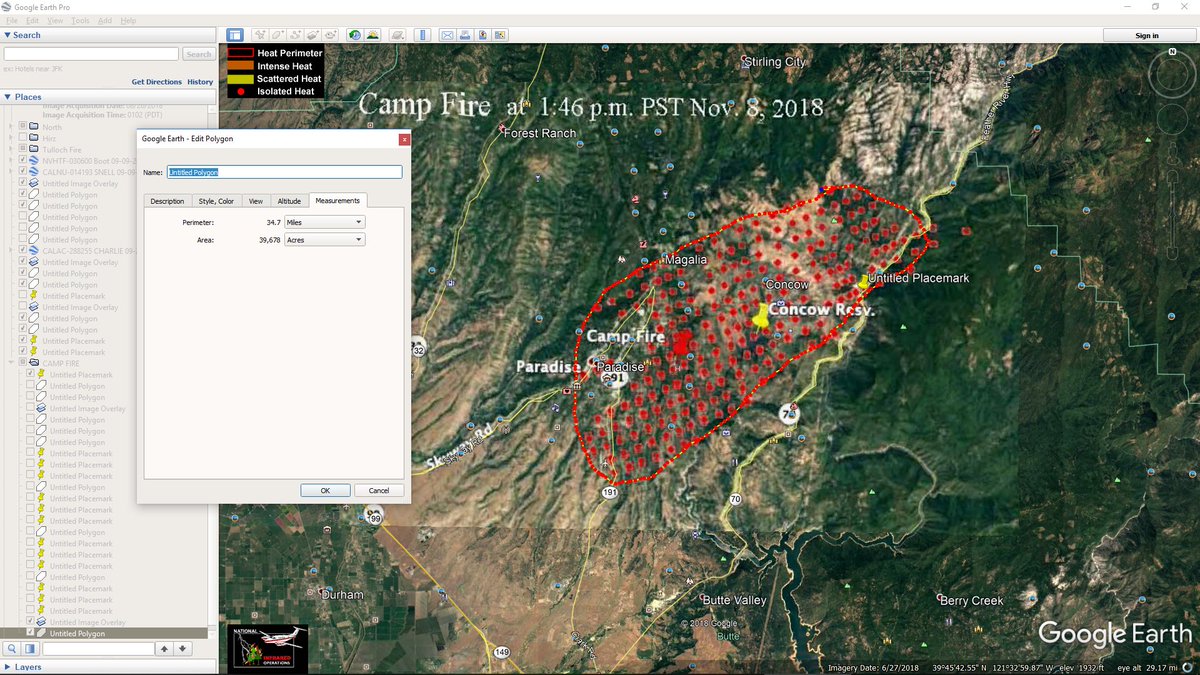Screen dimensions: 1200x675
Task: Move the Places item down with the down arrow
Action: click(x=183, y=649)
